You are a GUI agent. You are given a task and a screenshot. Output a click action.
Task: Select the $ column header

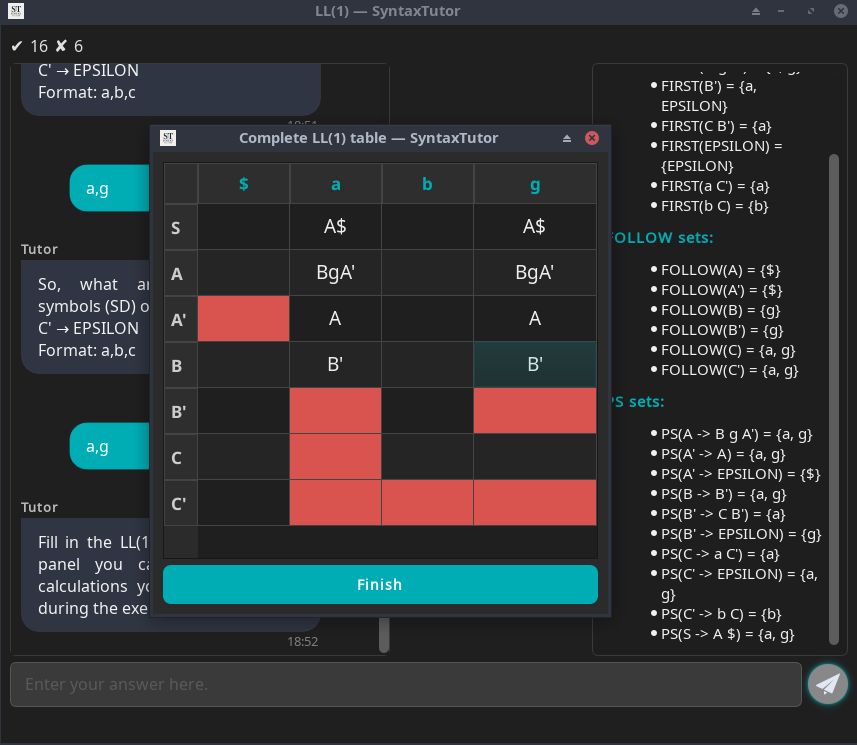[244, 184]
